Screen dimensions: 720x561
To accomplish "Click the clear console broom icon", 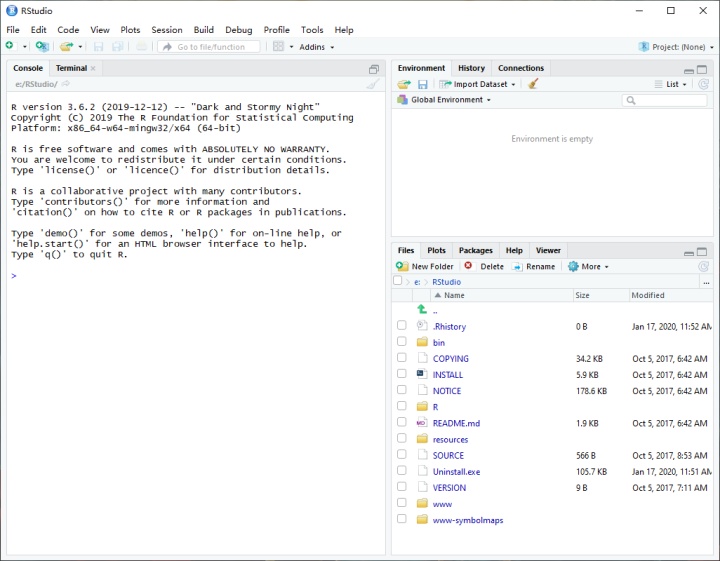I will [x=373, y=84].
